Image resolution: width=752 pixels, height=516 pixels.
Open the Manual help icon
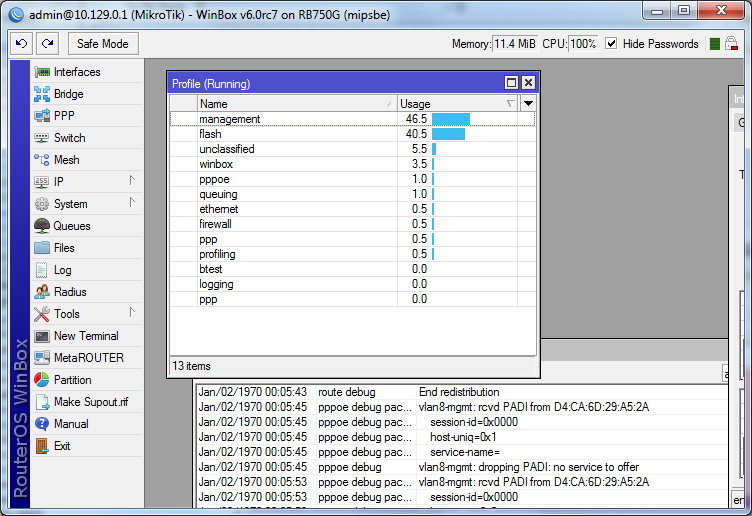pos(42,424)
